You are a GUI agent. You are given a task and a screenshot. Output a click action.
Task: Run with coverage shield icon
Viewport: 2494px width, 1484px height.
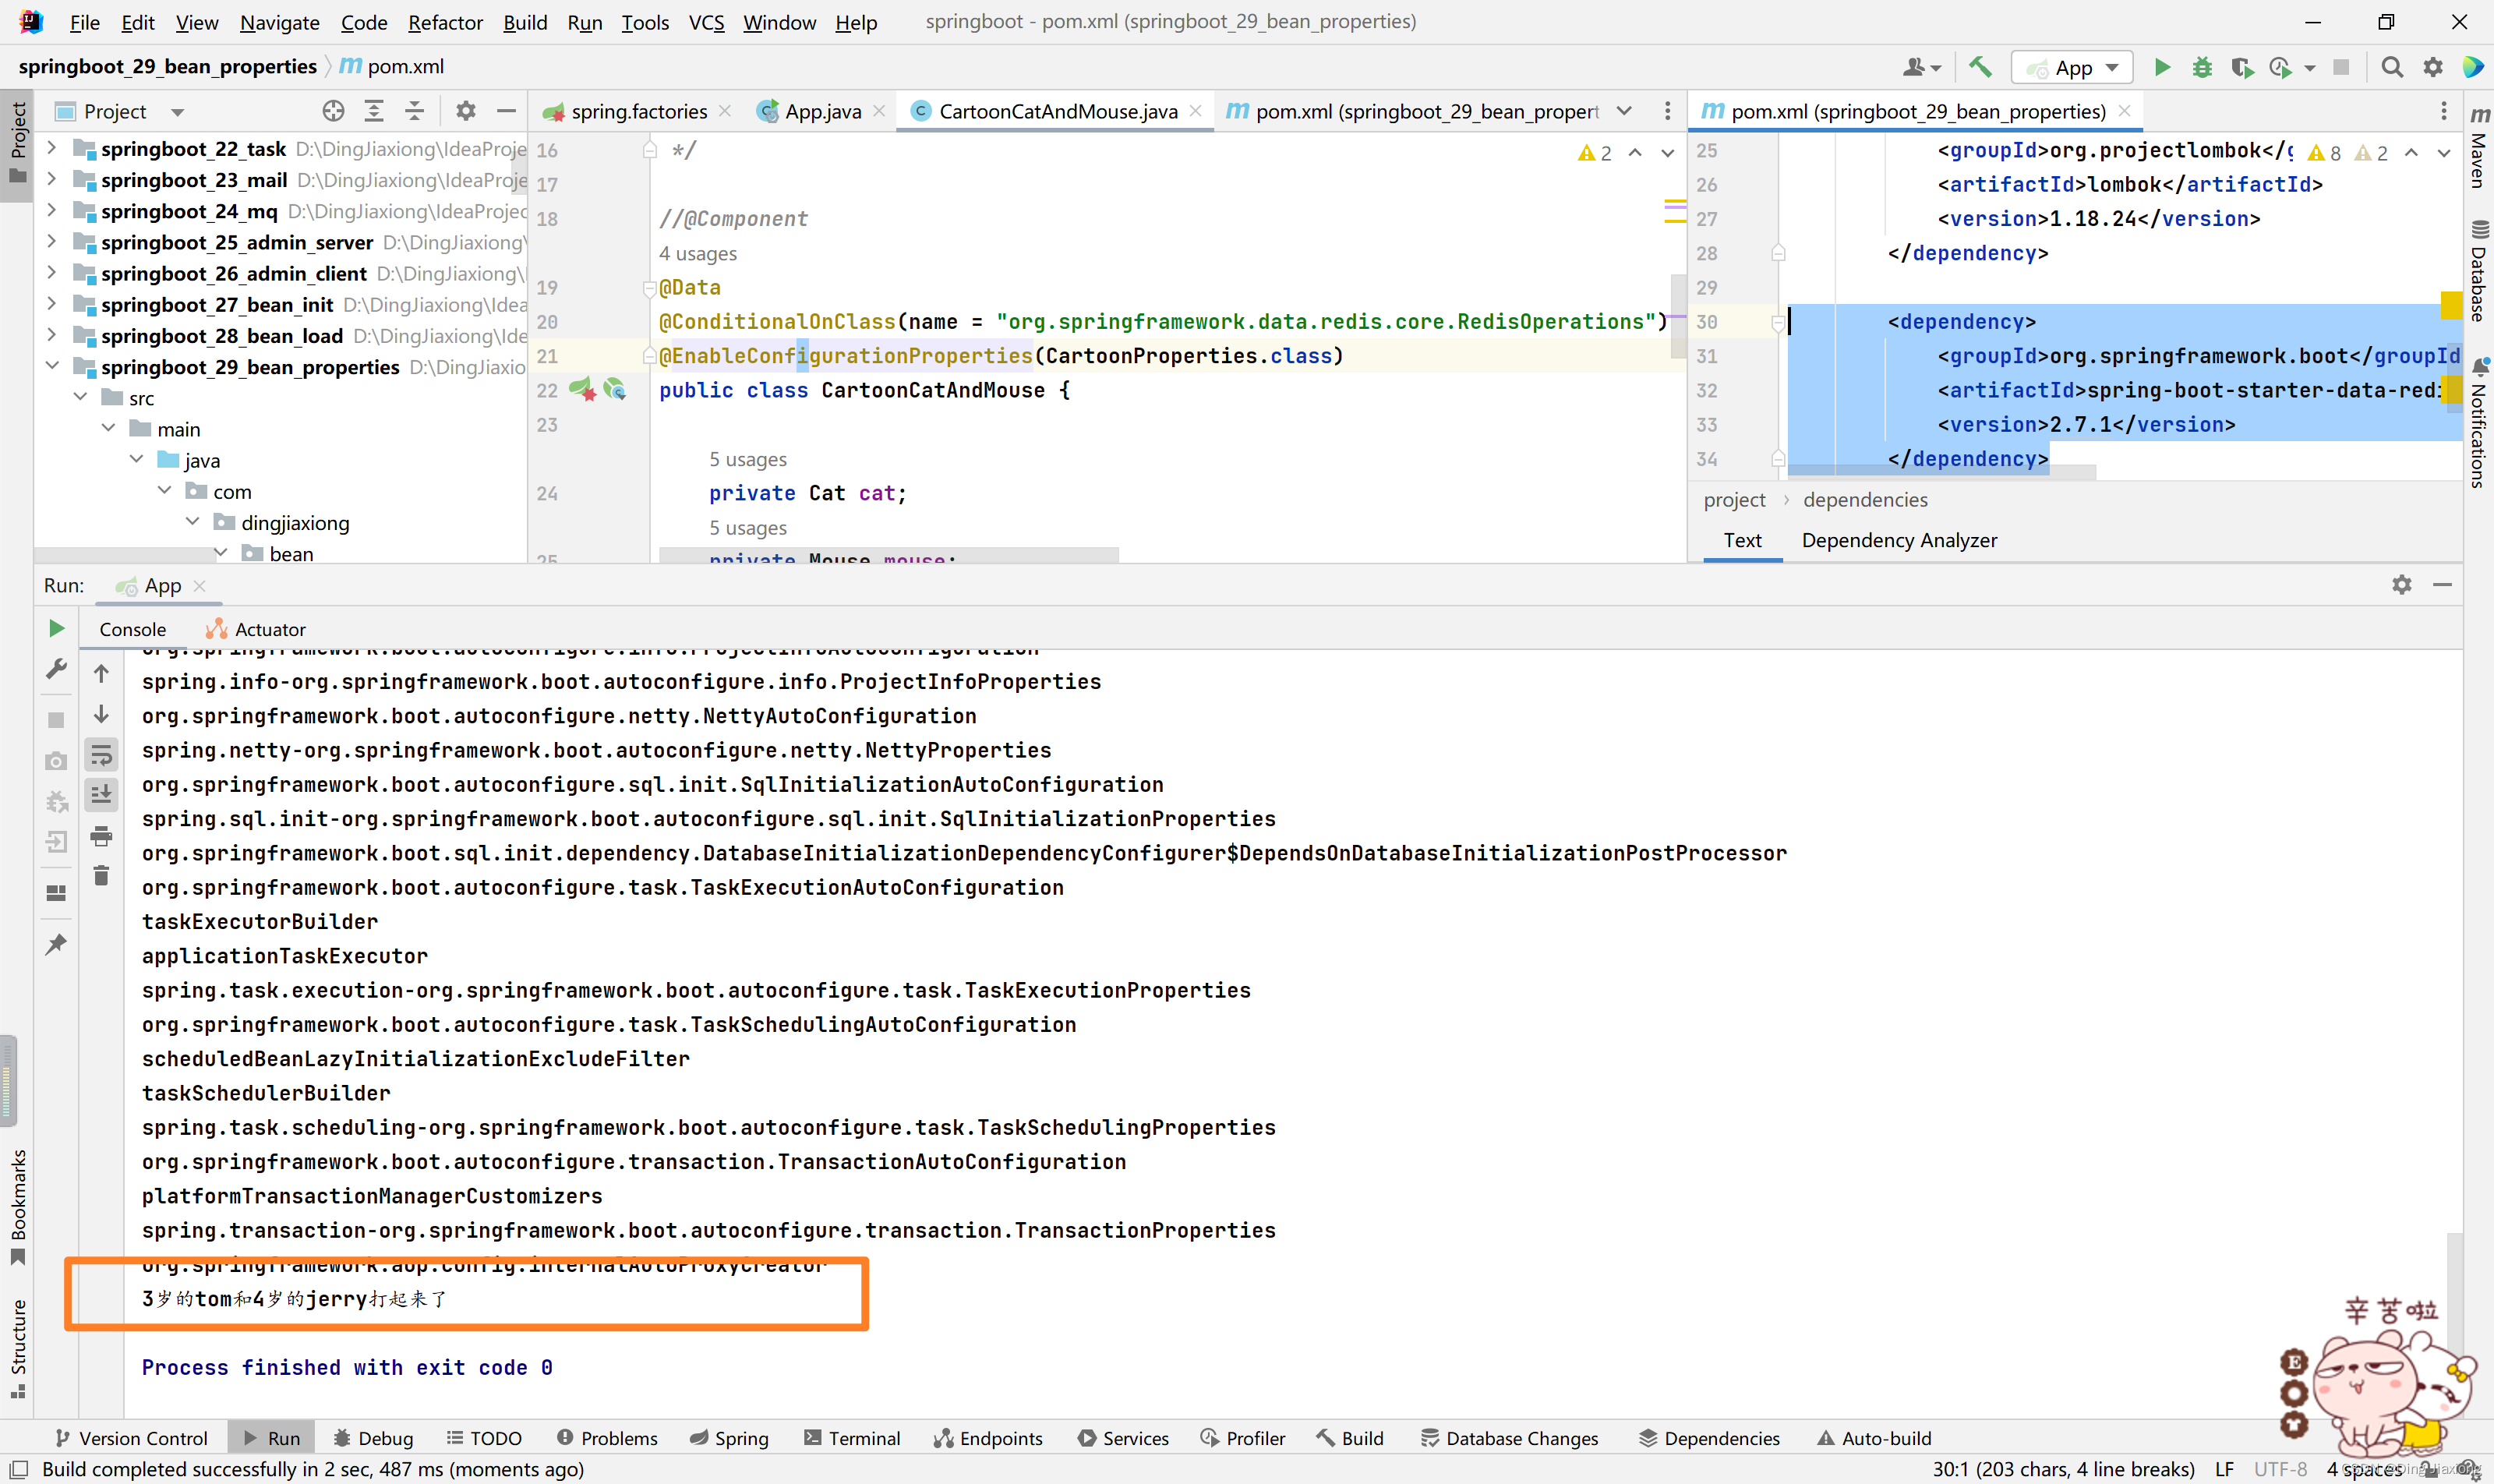[x=2242, y=67]
